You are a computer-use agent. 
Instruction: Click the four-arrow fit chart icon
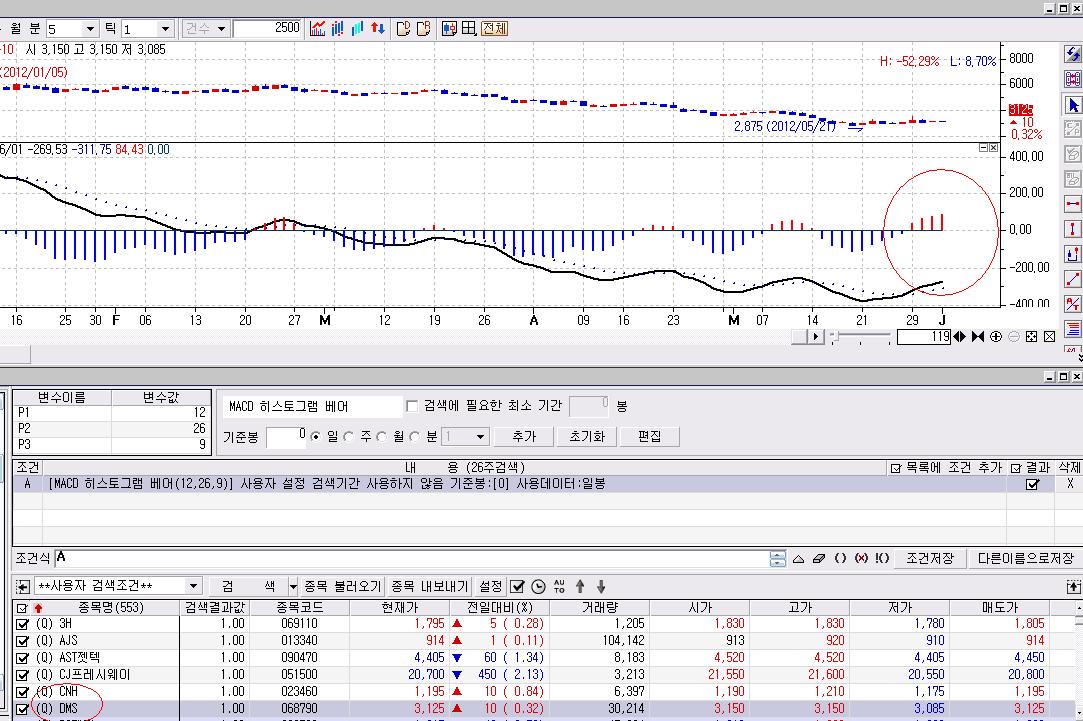point(1031,336)
